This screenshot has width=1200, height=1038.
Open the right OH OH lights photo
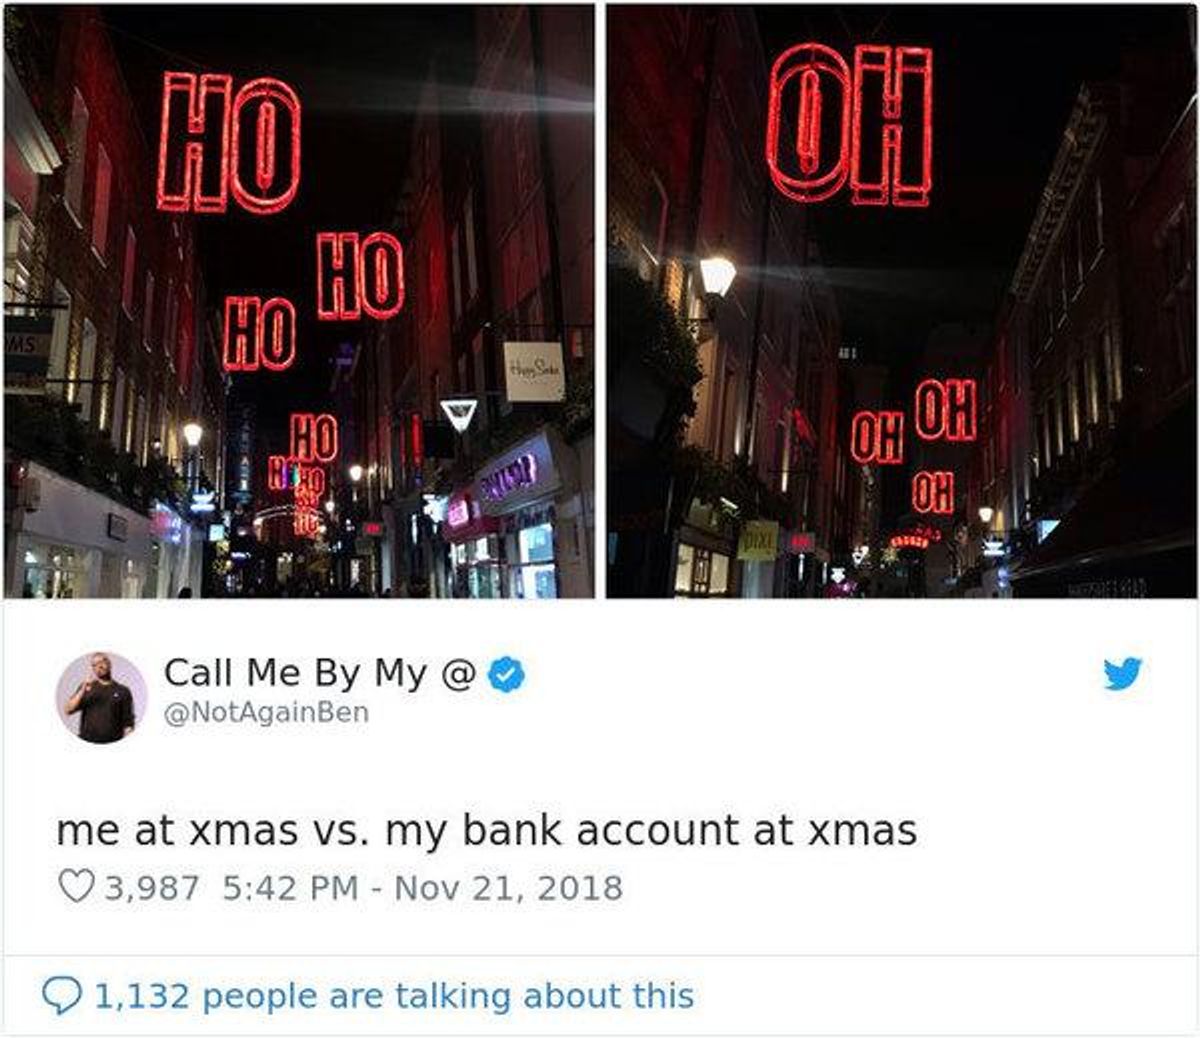901,301
